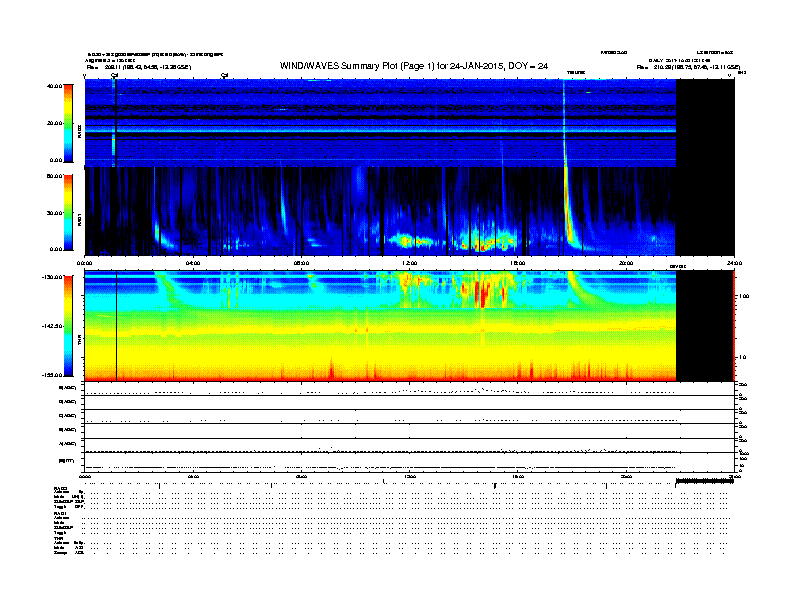Click the WIND/WAVES Summary Plot title
Viewport: 792px width, 612px height.
(414, 66)
